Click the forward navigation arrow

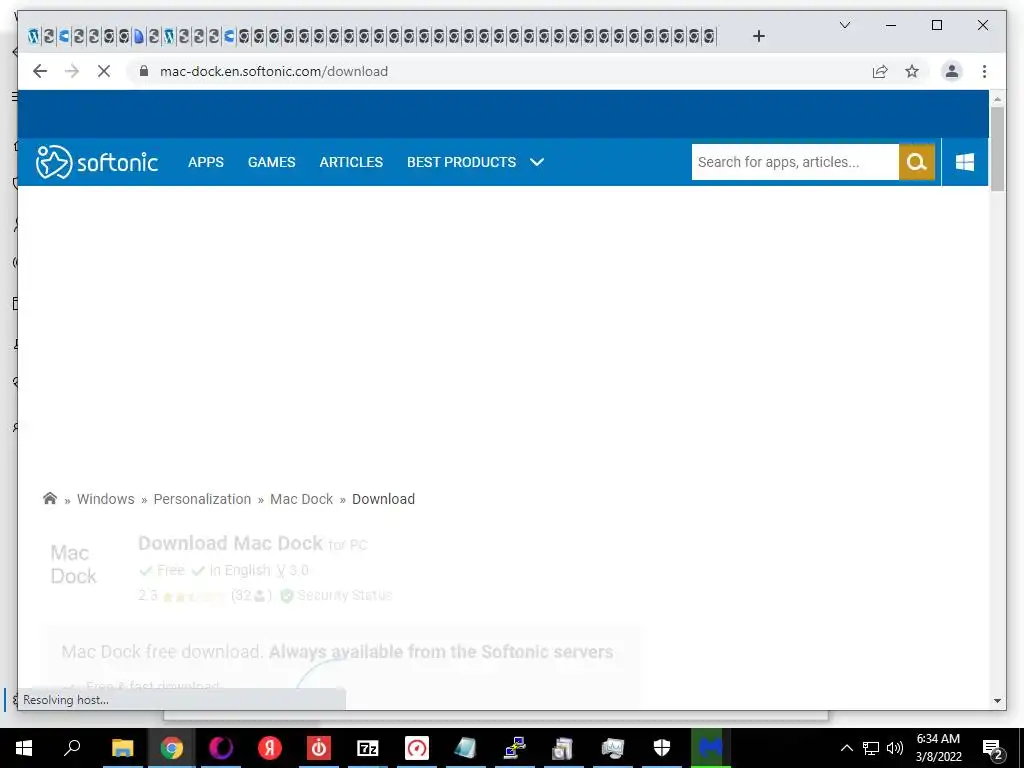tap(72, 71)
